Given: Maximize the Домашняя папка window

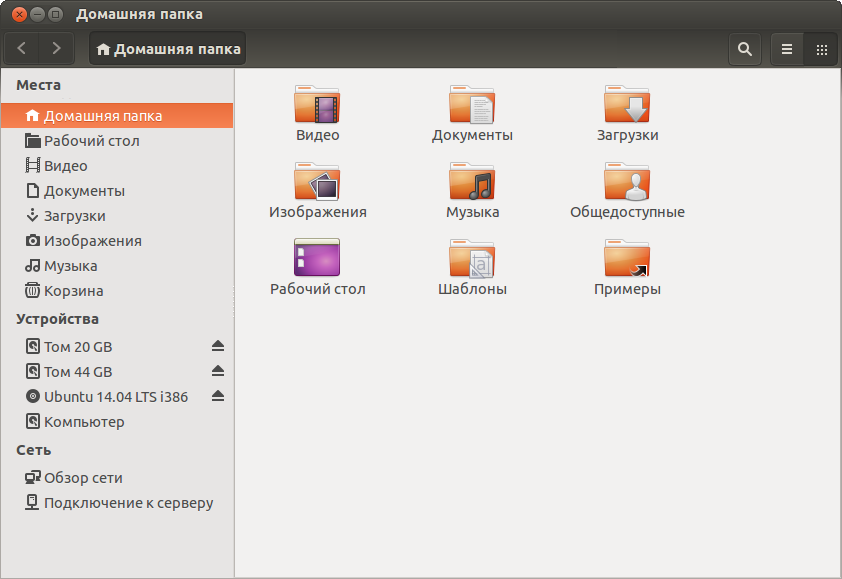Looking at the screenshot, I should point(55,15).
